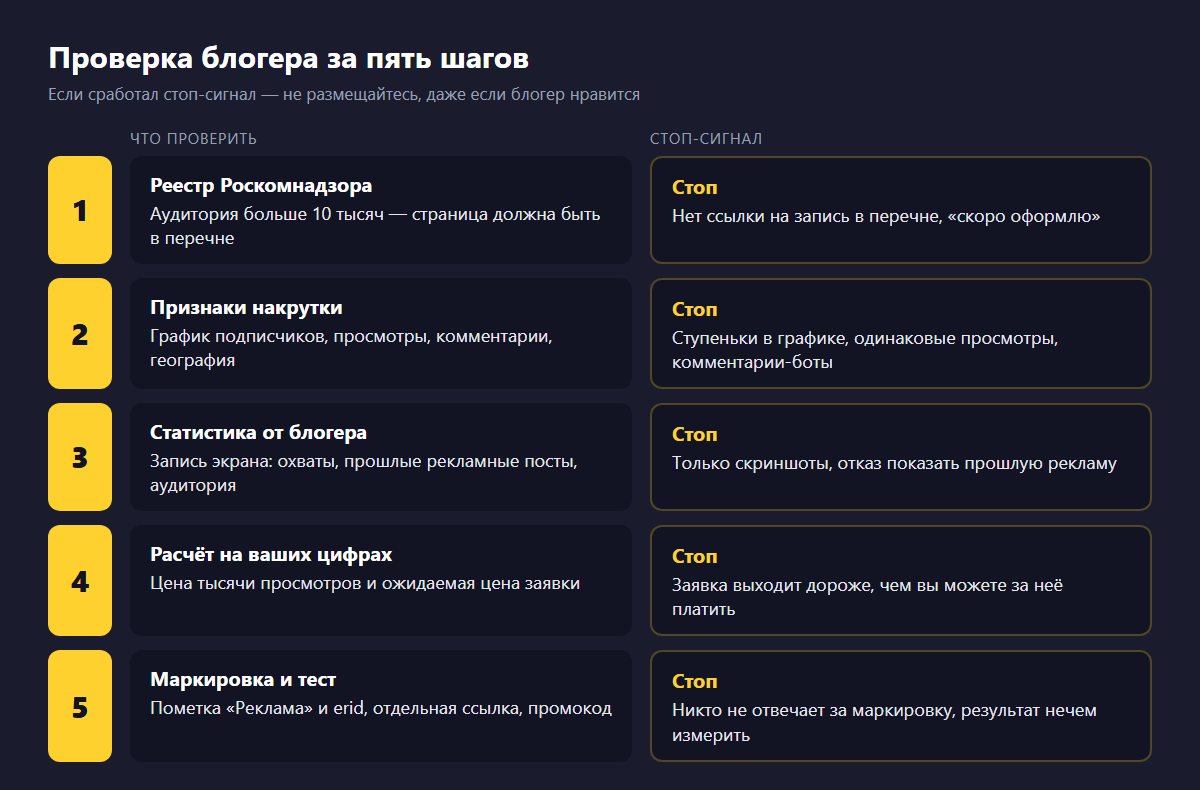Select the step title "Признаки накрутки"

tap(246, 308)
